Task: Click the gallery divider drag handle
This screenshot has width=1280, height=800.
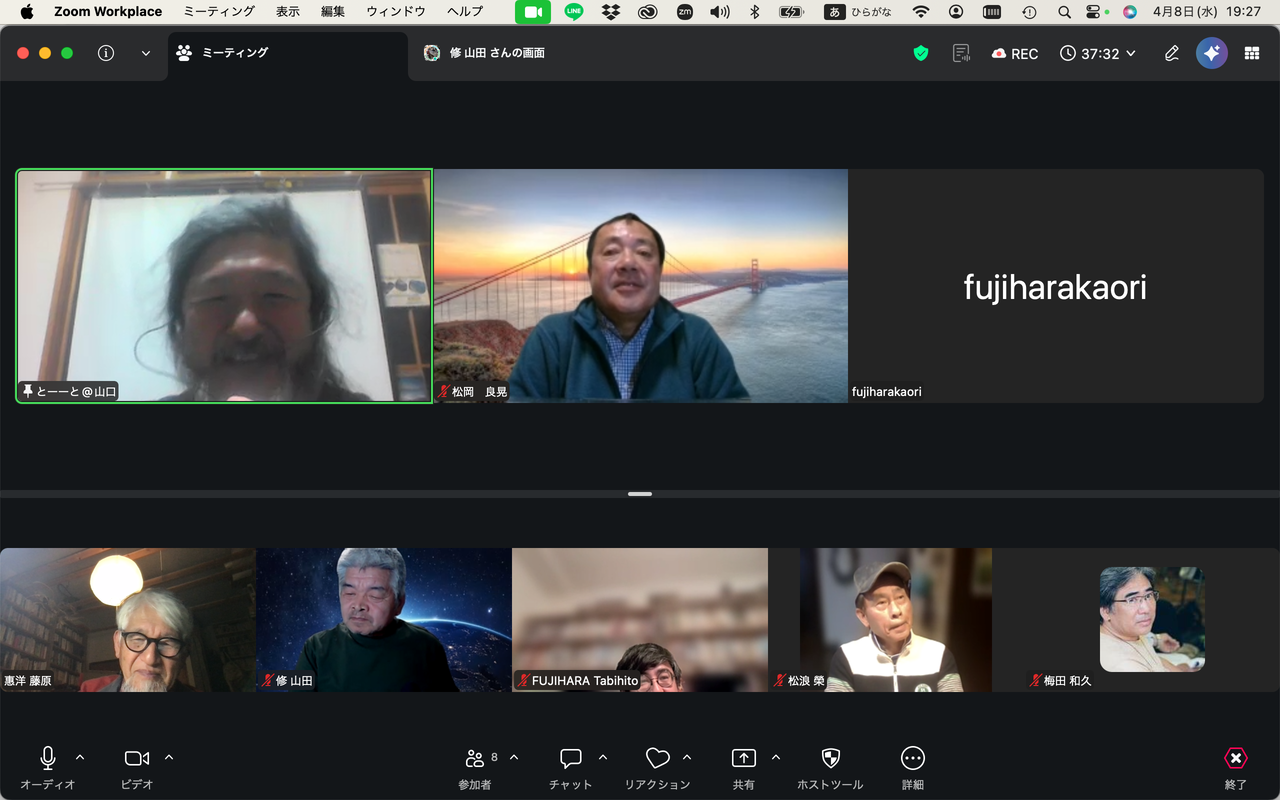Action: tap(640, 494)
